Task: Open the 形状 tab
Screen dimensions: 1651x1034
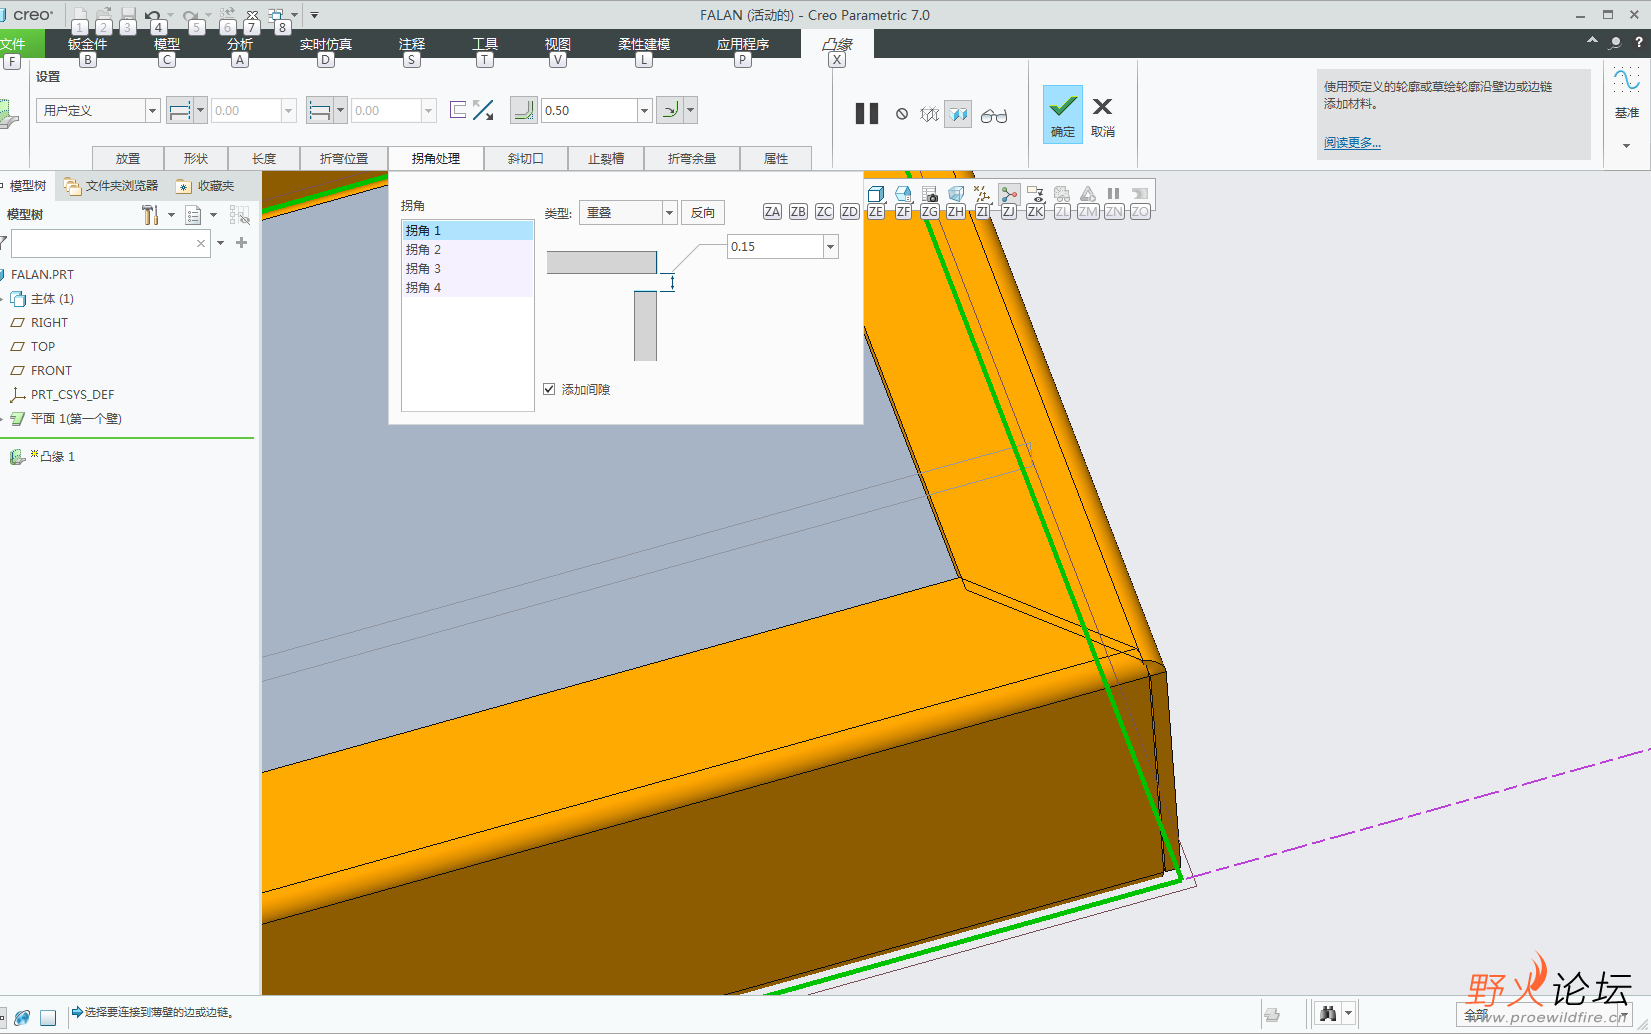Action: pos(195,158)
